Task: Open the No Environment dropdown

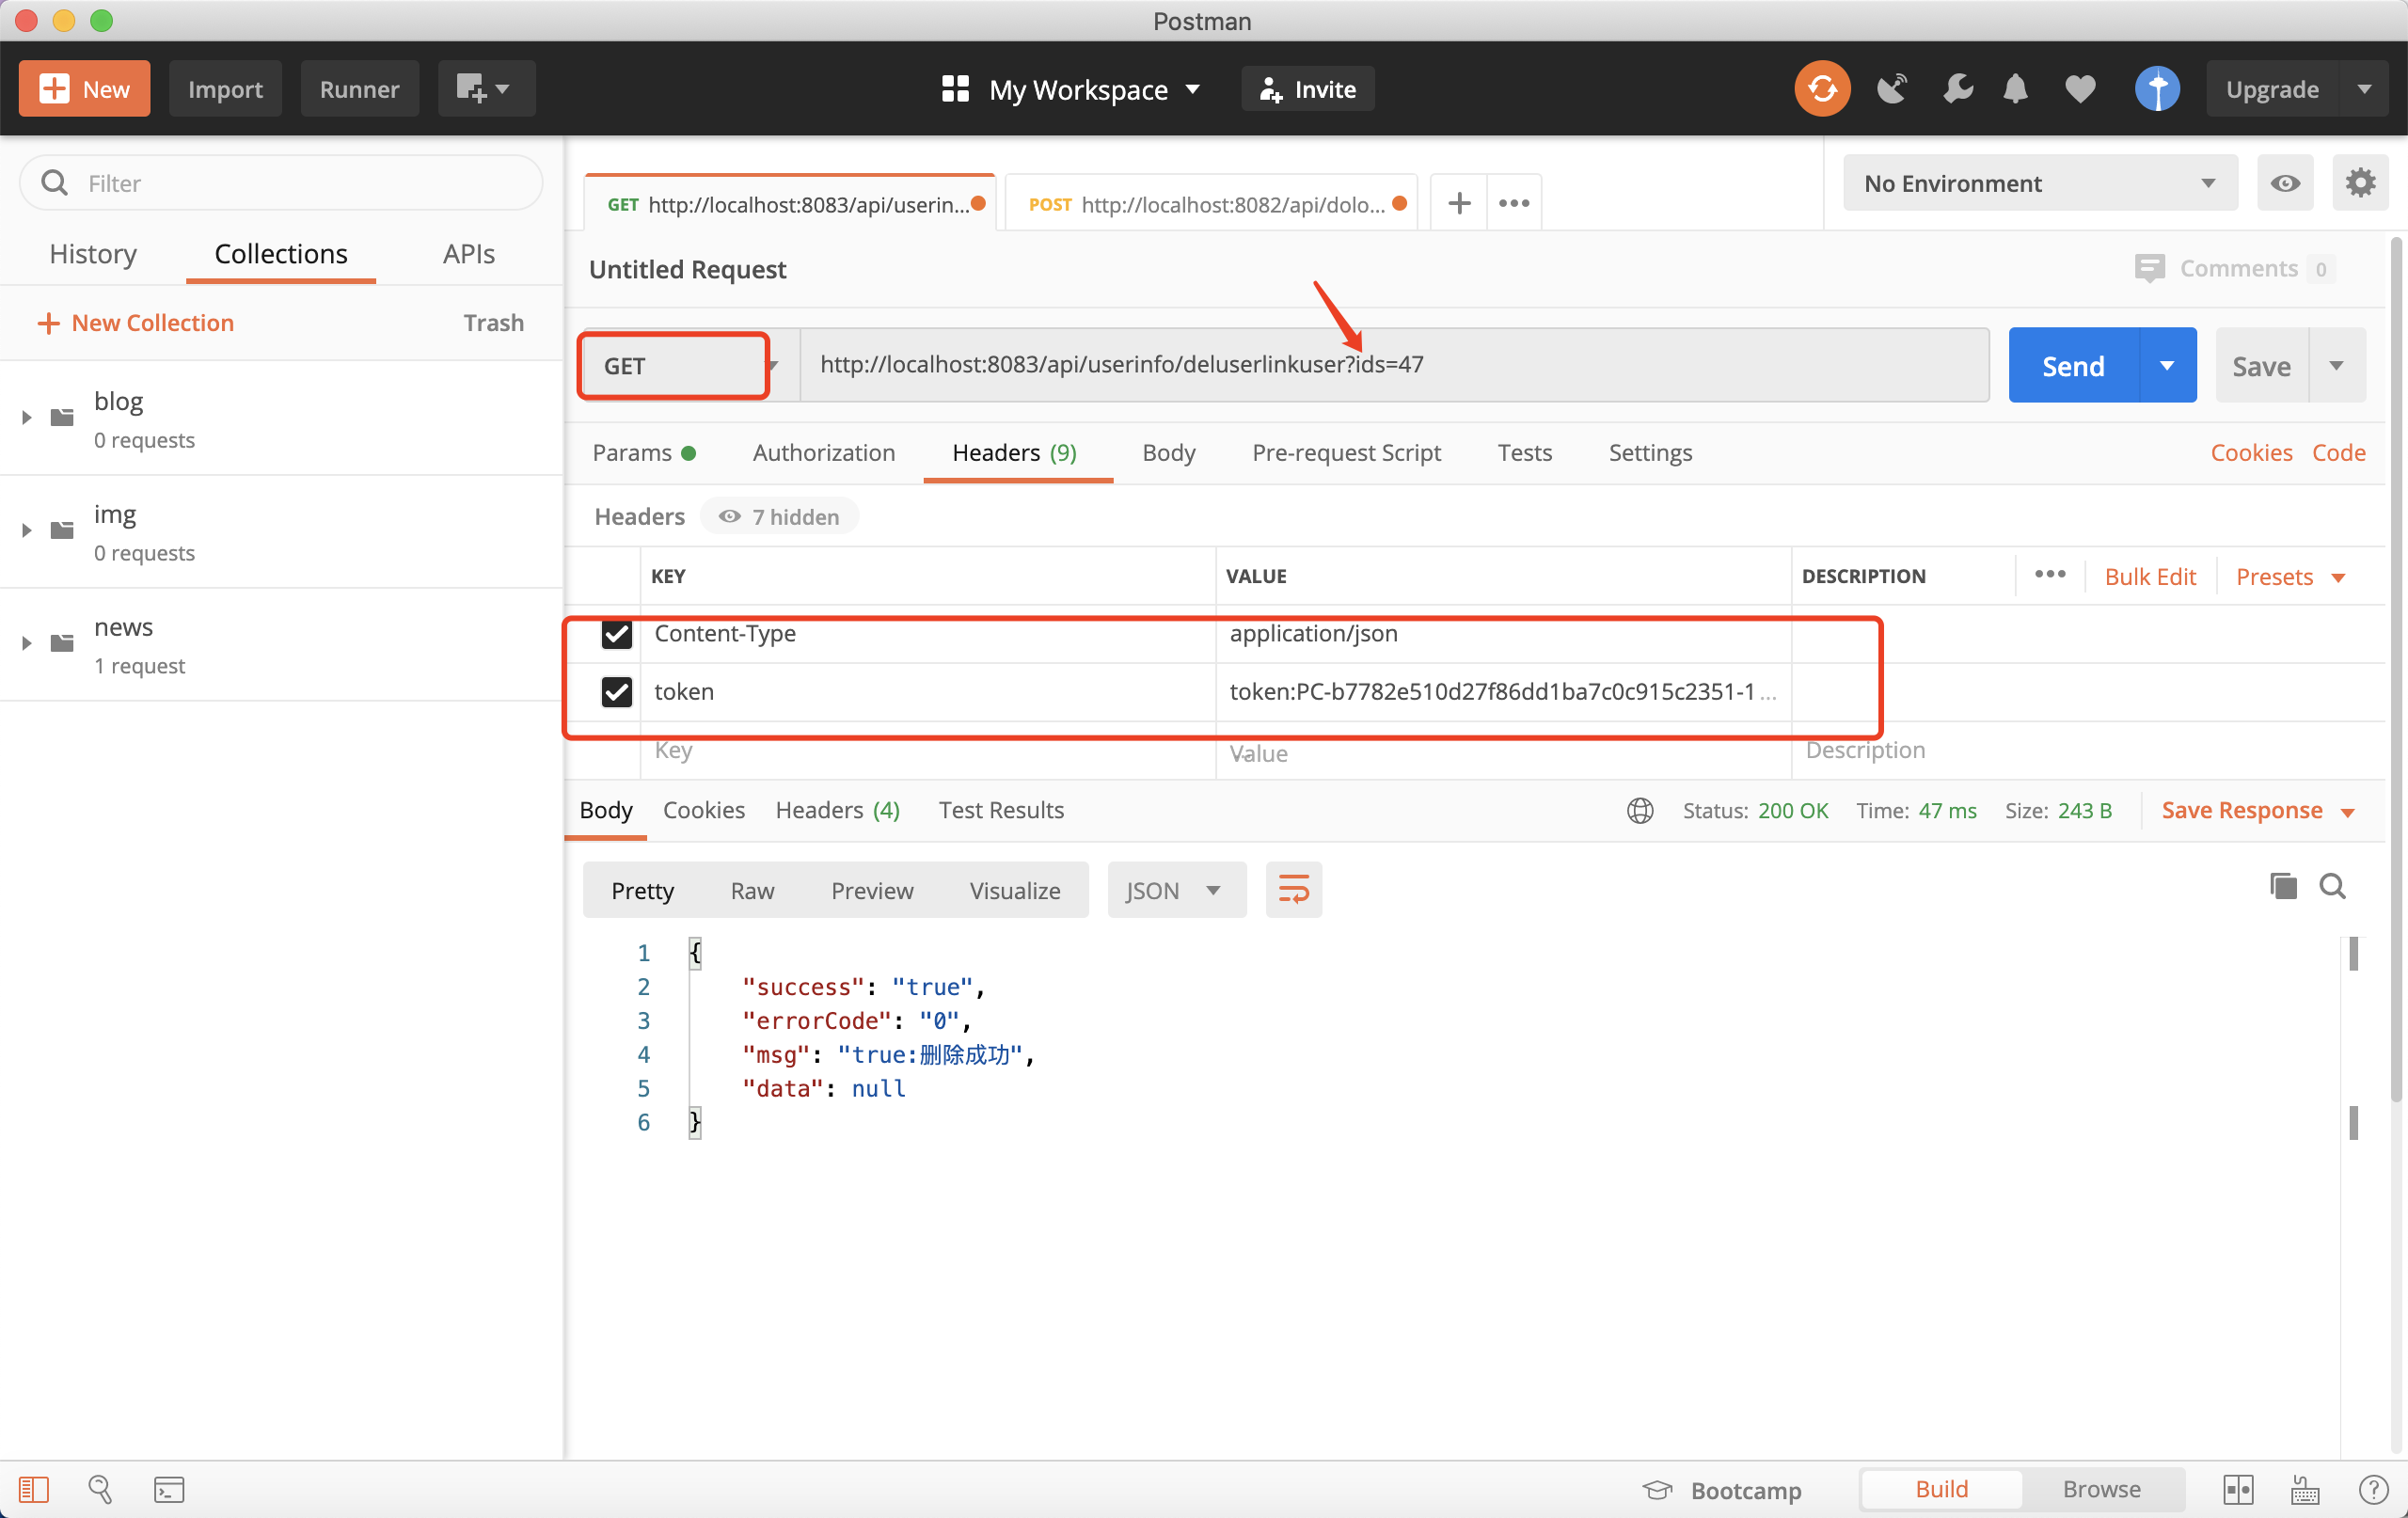Action: pos(2038,183)
